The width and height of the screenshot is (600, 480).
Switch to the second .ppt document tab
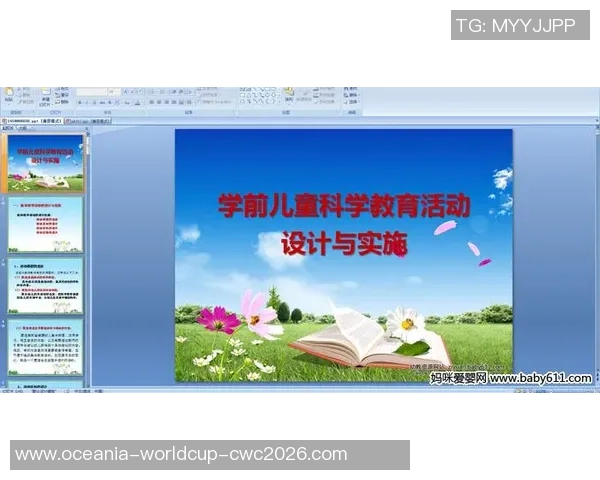pyautogui.click(x=88, y=121)
